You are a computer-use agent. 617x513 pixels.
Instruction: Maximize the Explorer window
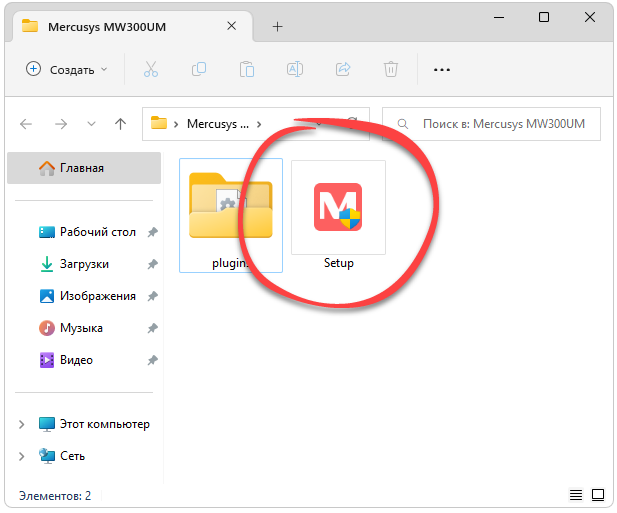544,17
